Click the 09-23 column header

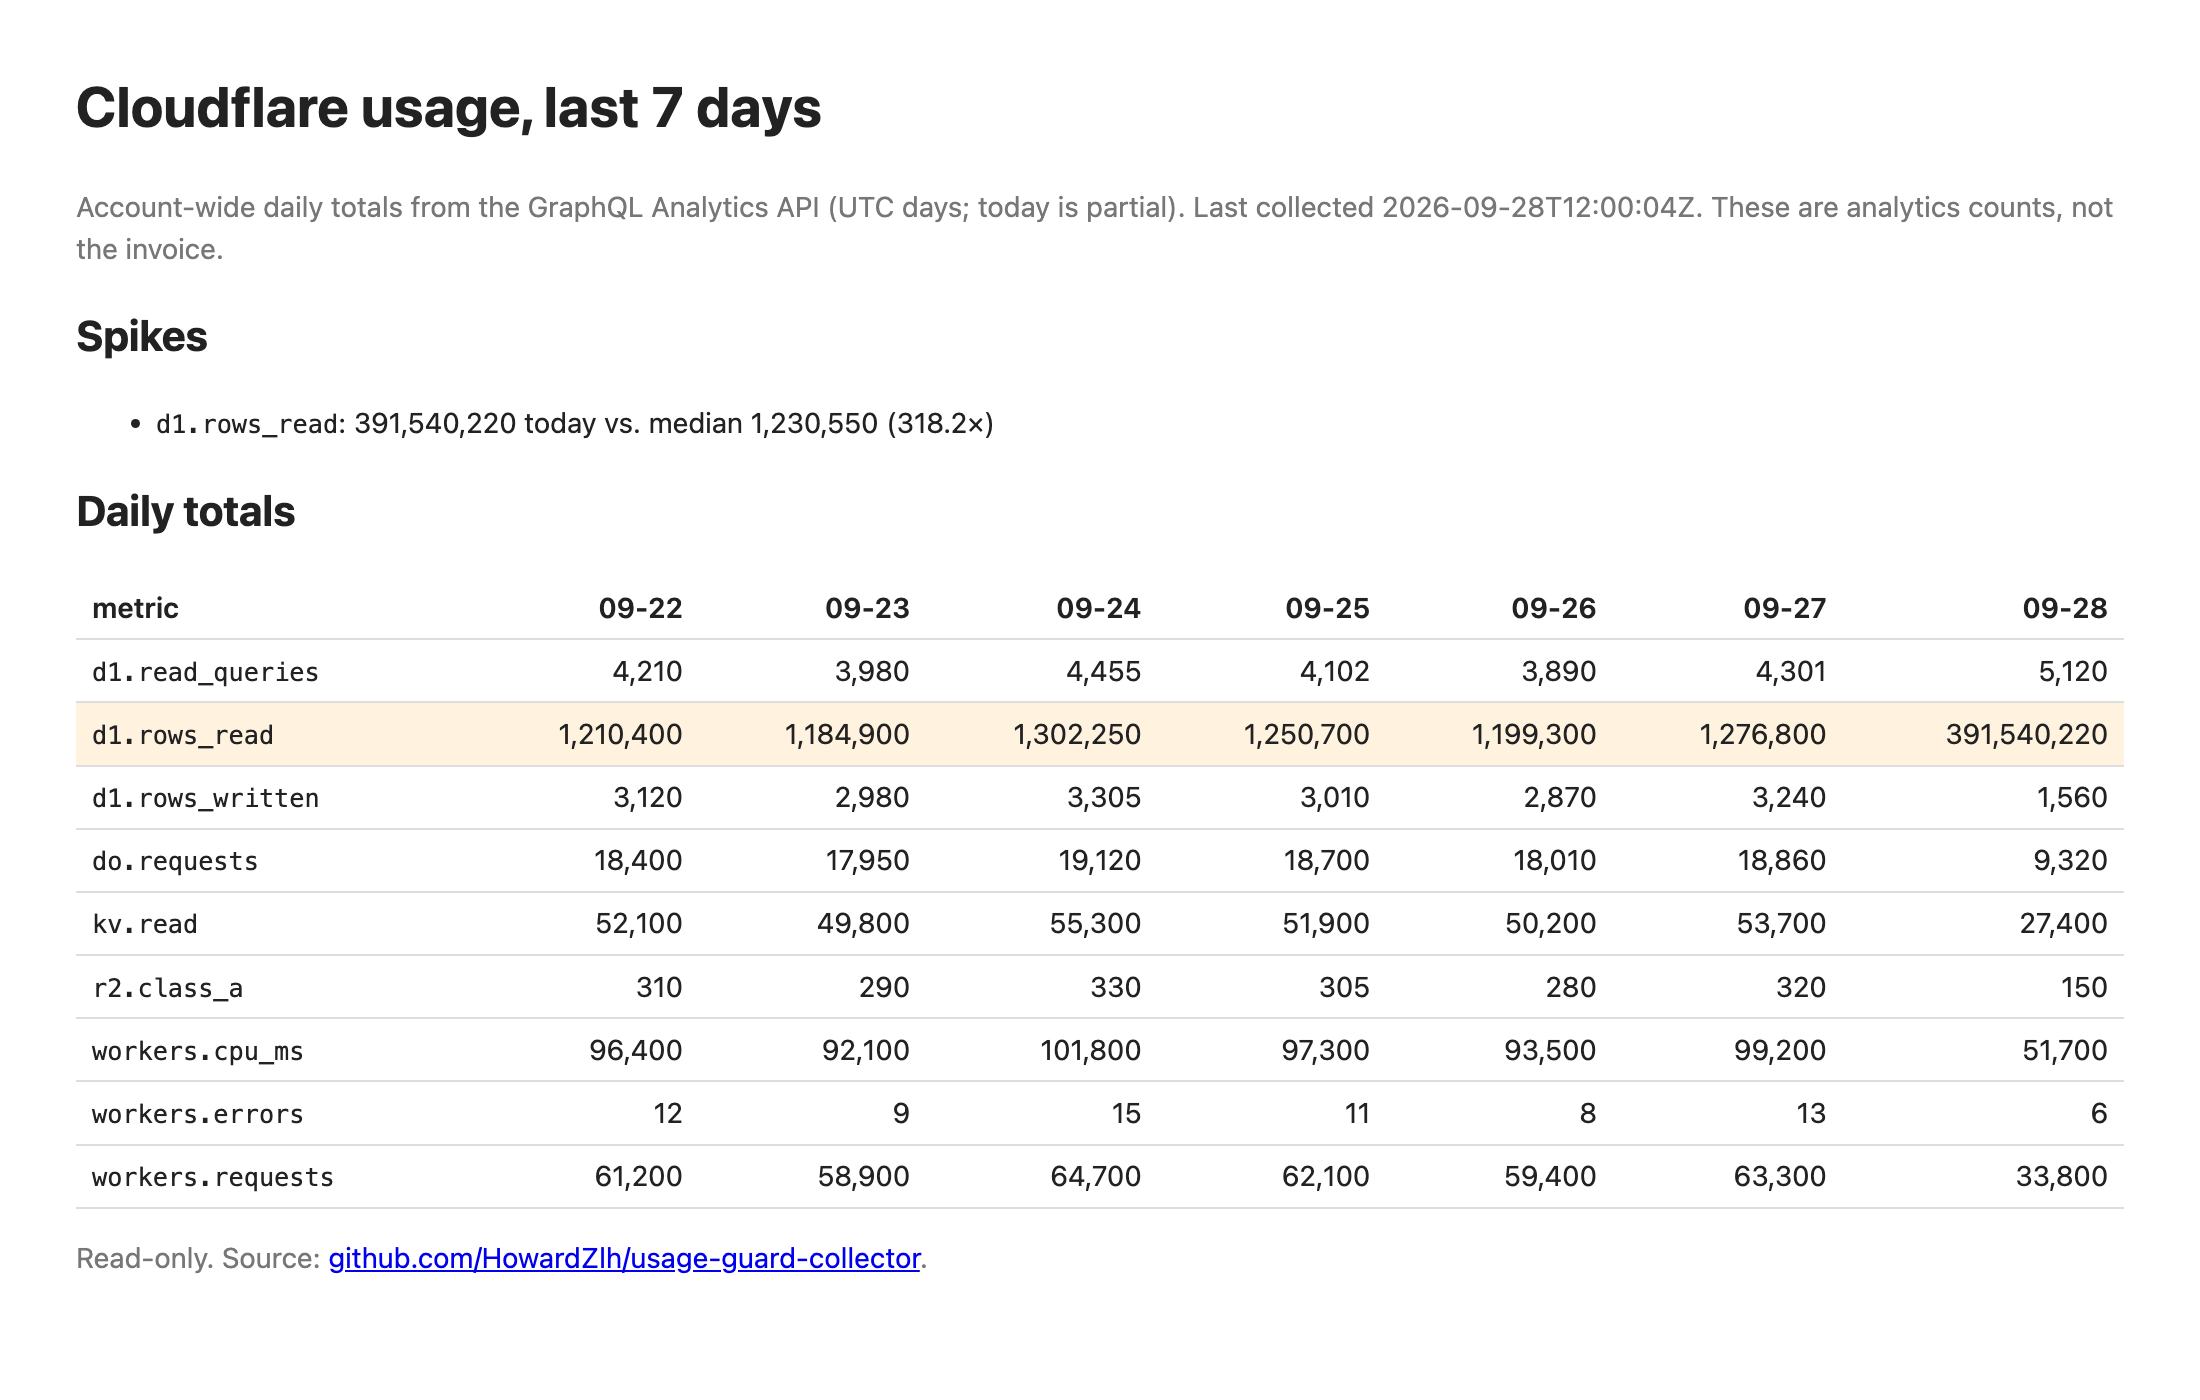tap(867, 608)
